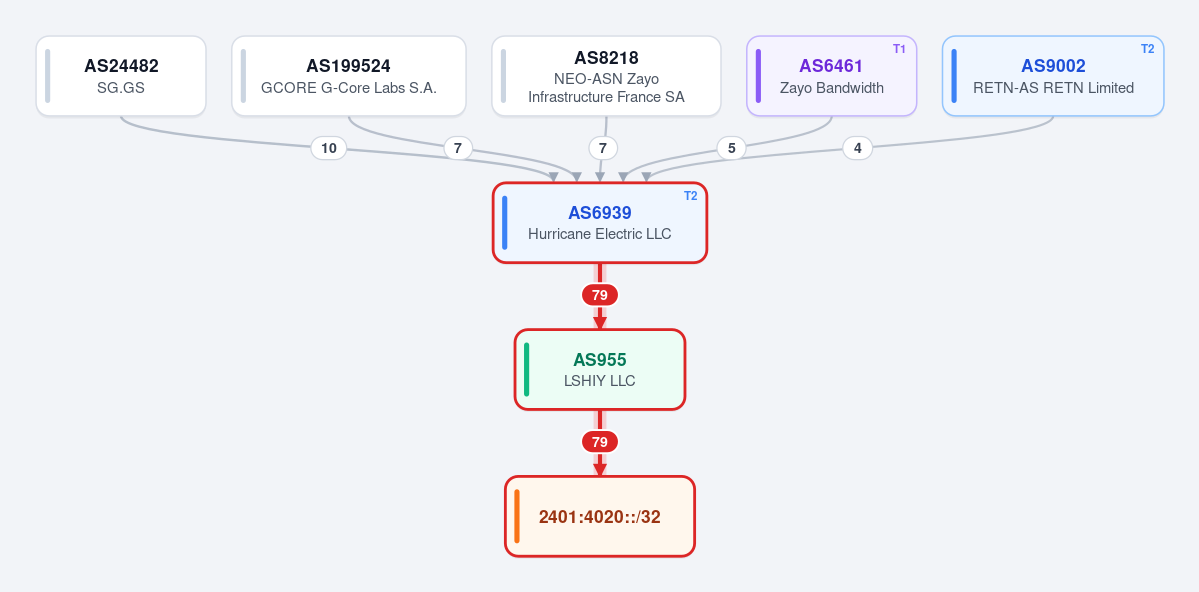
Task: Click the AS9002 RETN Limited node
Action: pos(1053,76)
